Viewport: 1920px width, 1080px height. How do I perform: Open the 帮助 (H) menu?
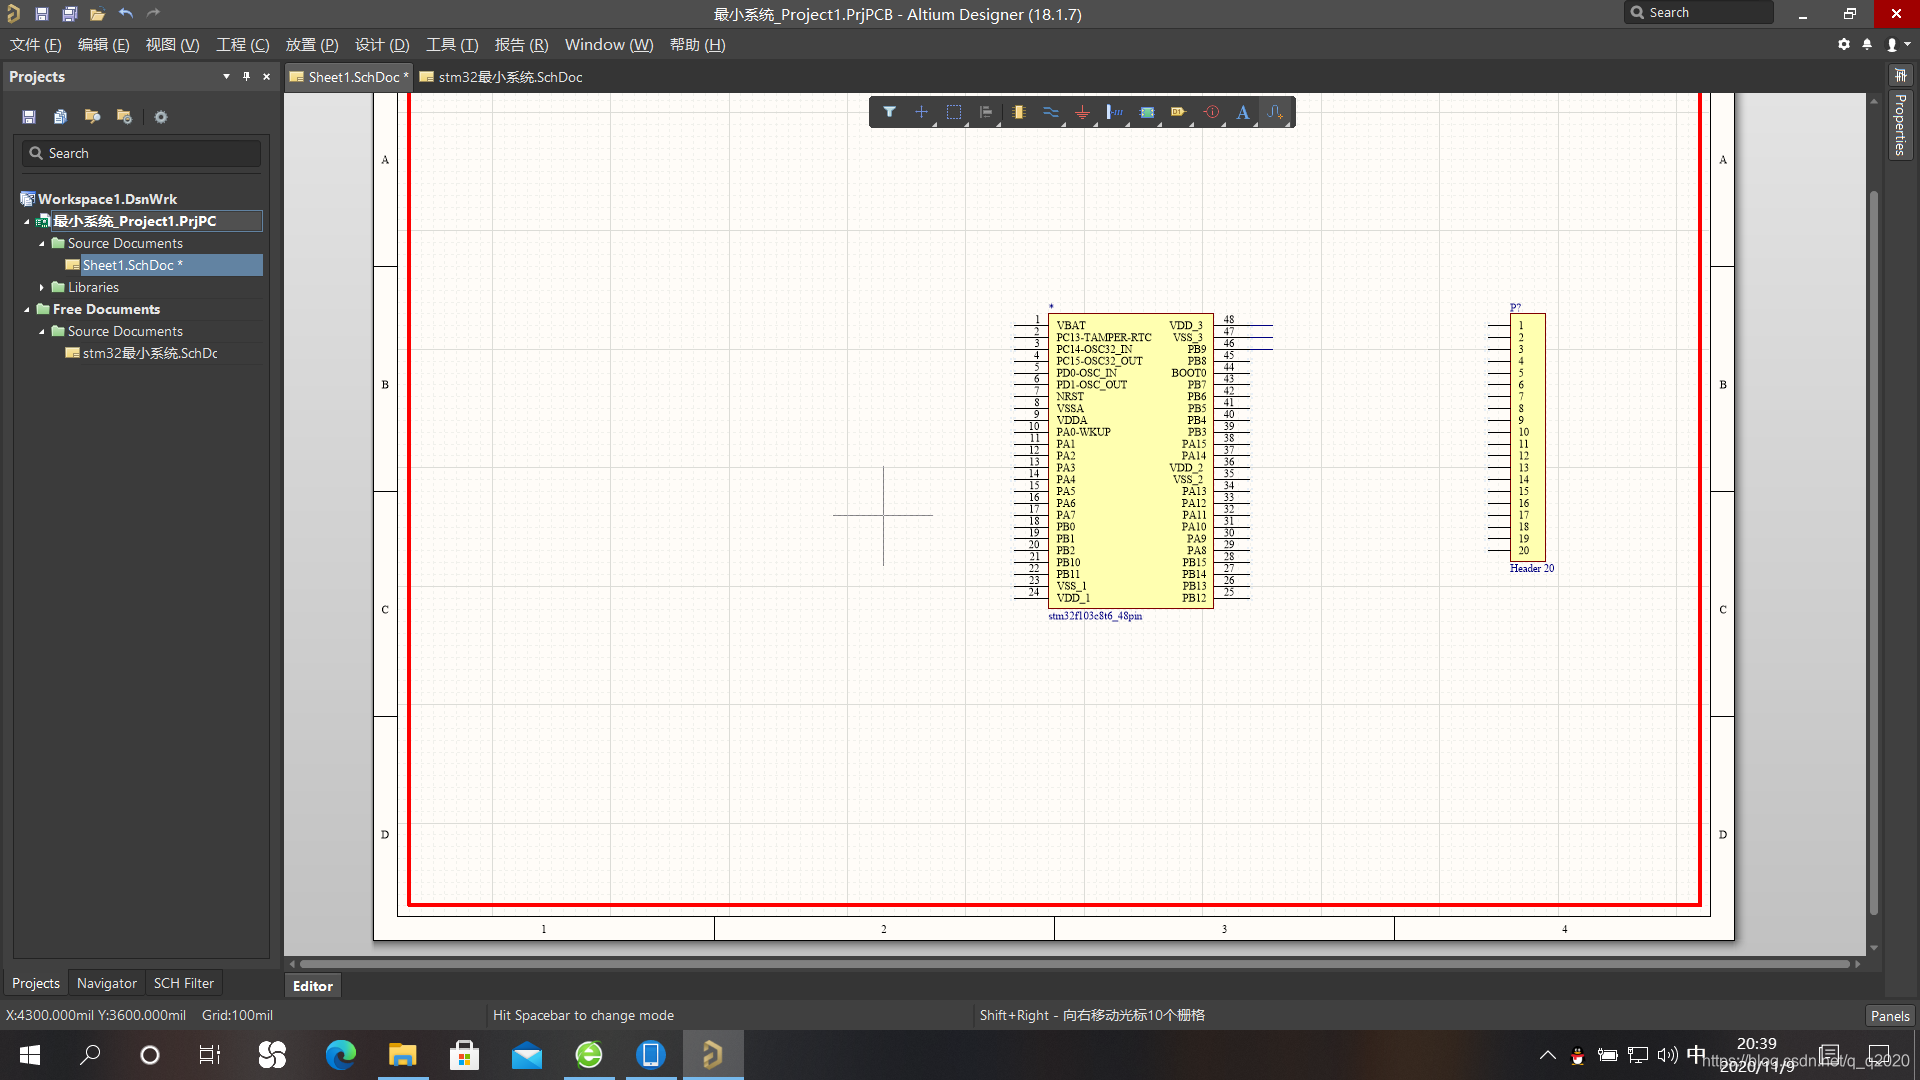click(x=698, y=45)
